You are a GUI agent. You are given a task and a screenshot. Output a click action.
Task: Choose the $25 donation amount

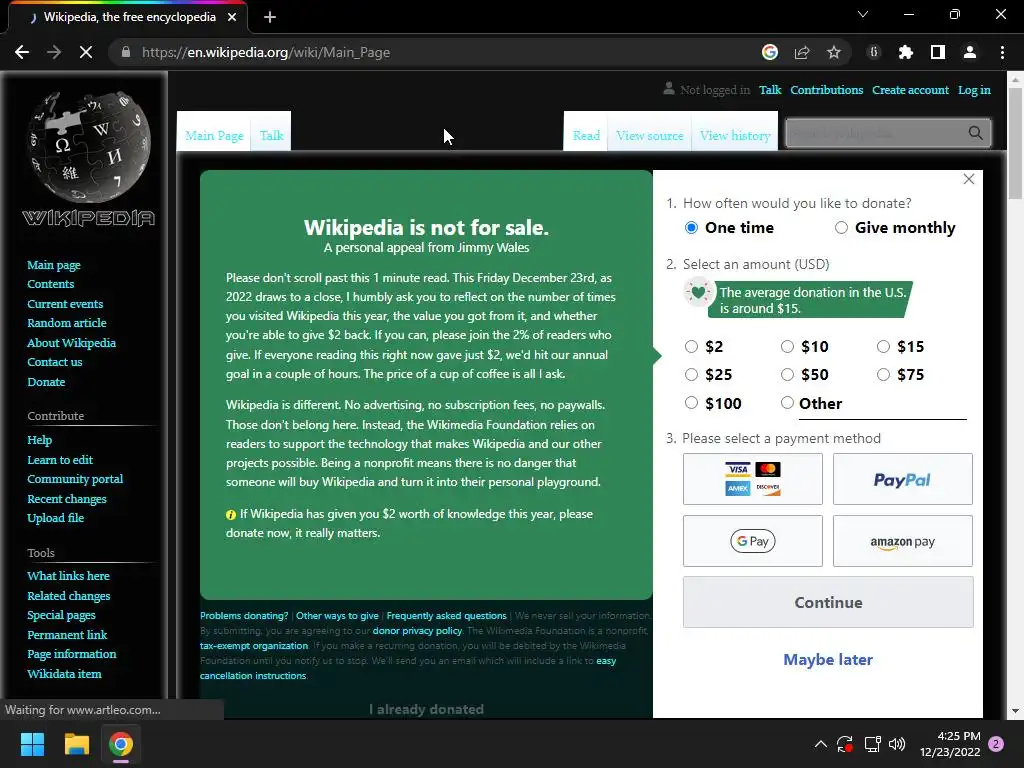coord(691,374)
